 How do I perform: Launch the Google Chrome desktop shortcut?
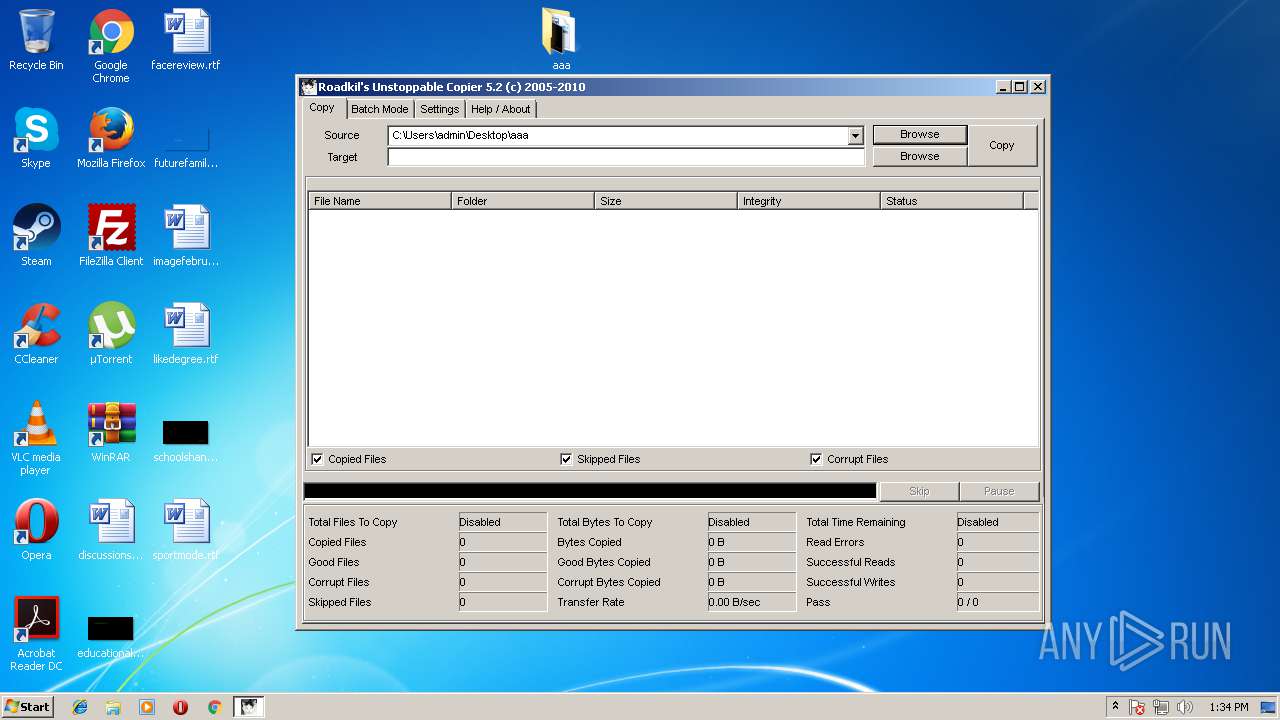point(111,45)
